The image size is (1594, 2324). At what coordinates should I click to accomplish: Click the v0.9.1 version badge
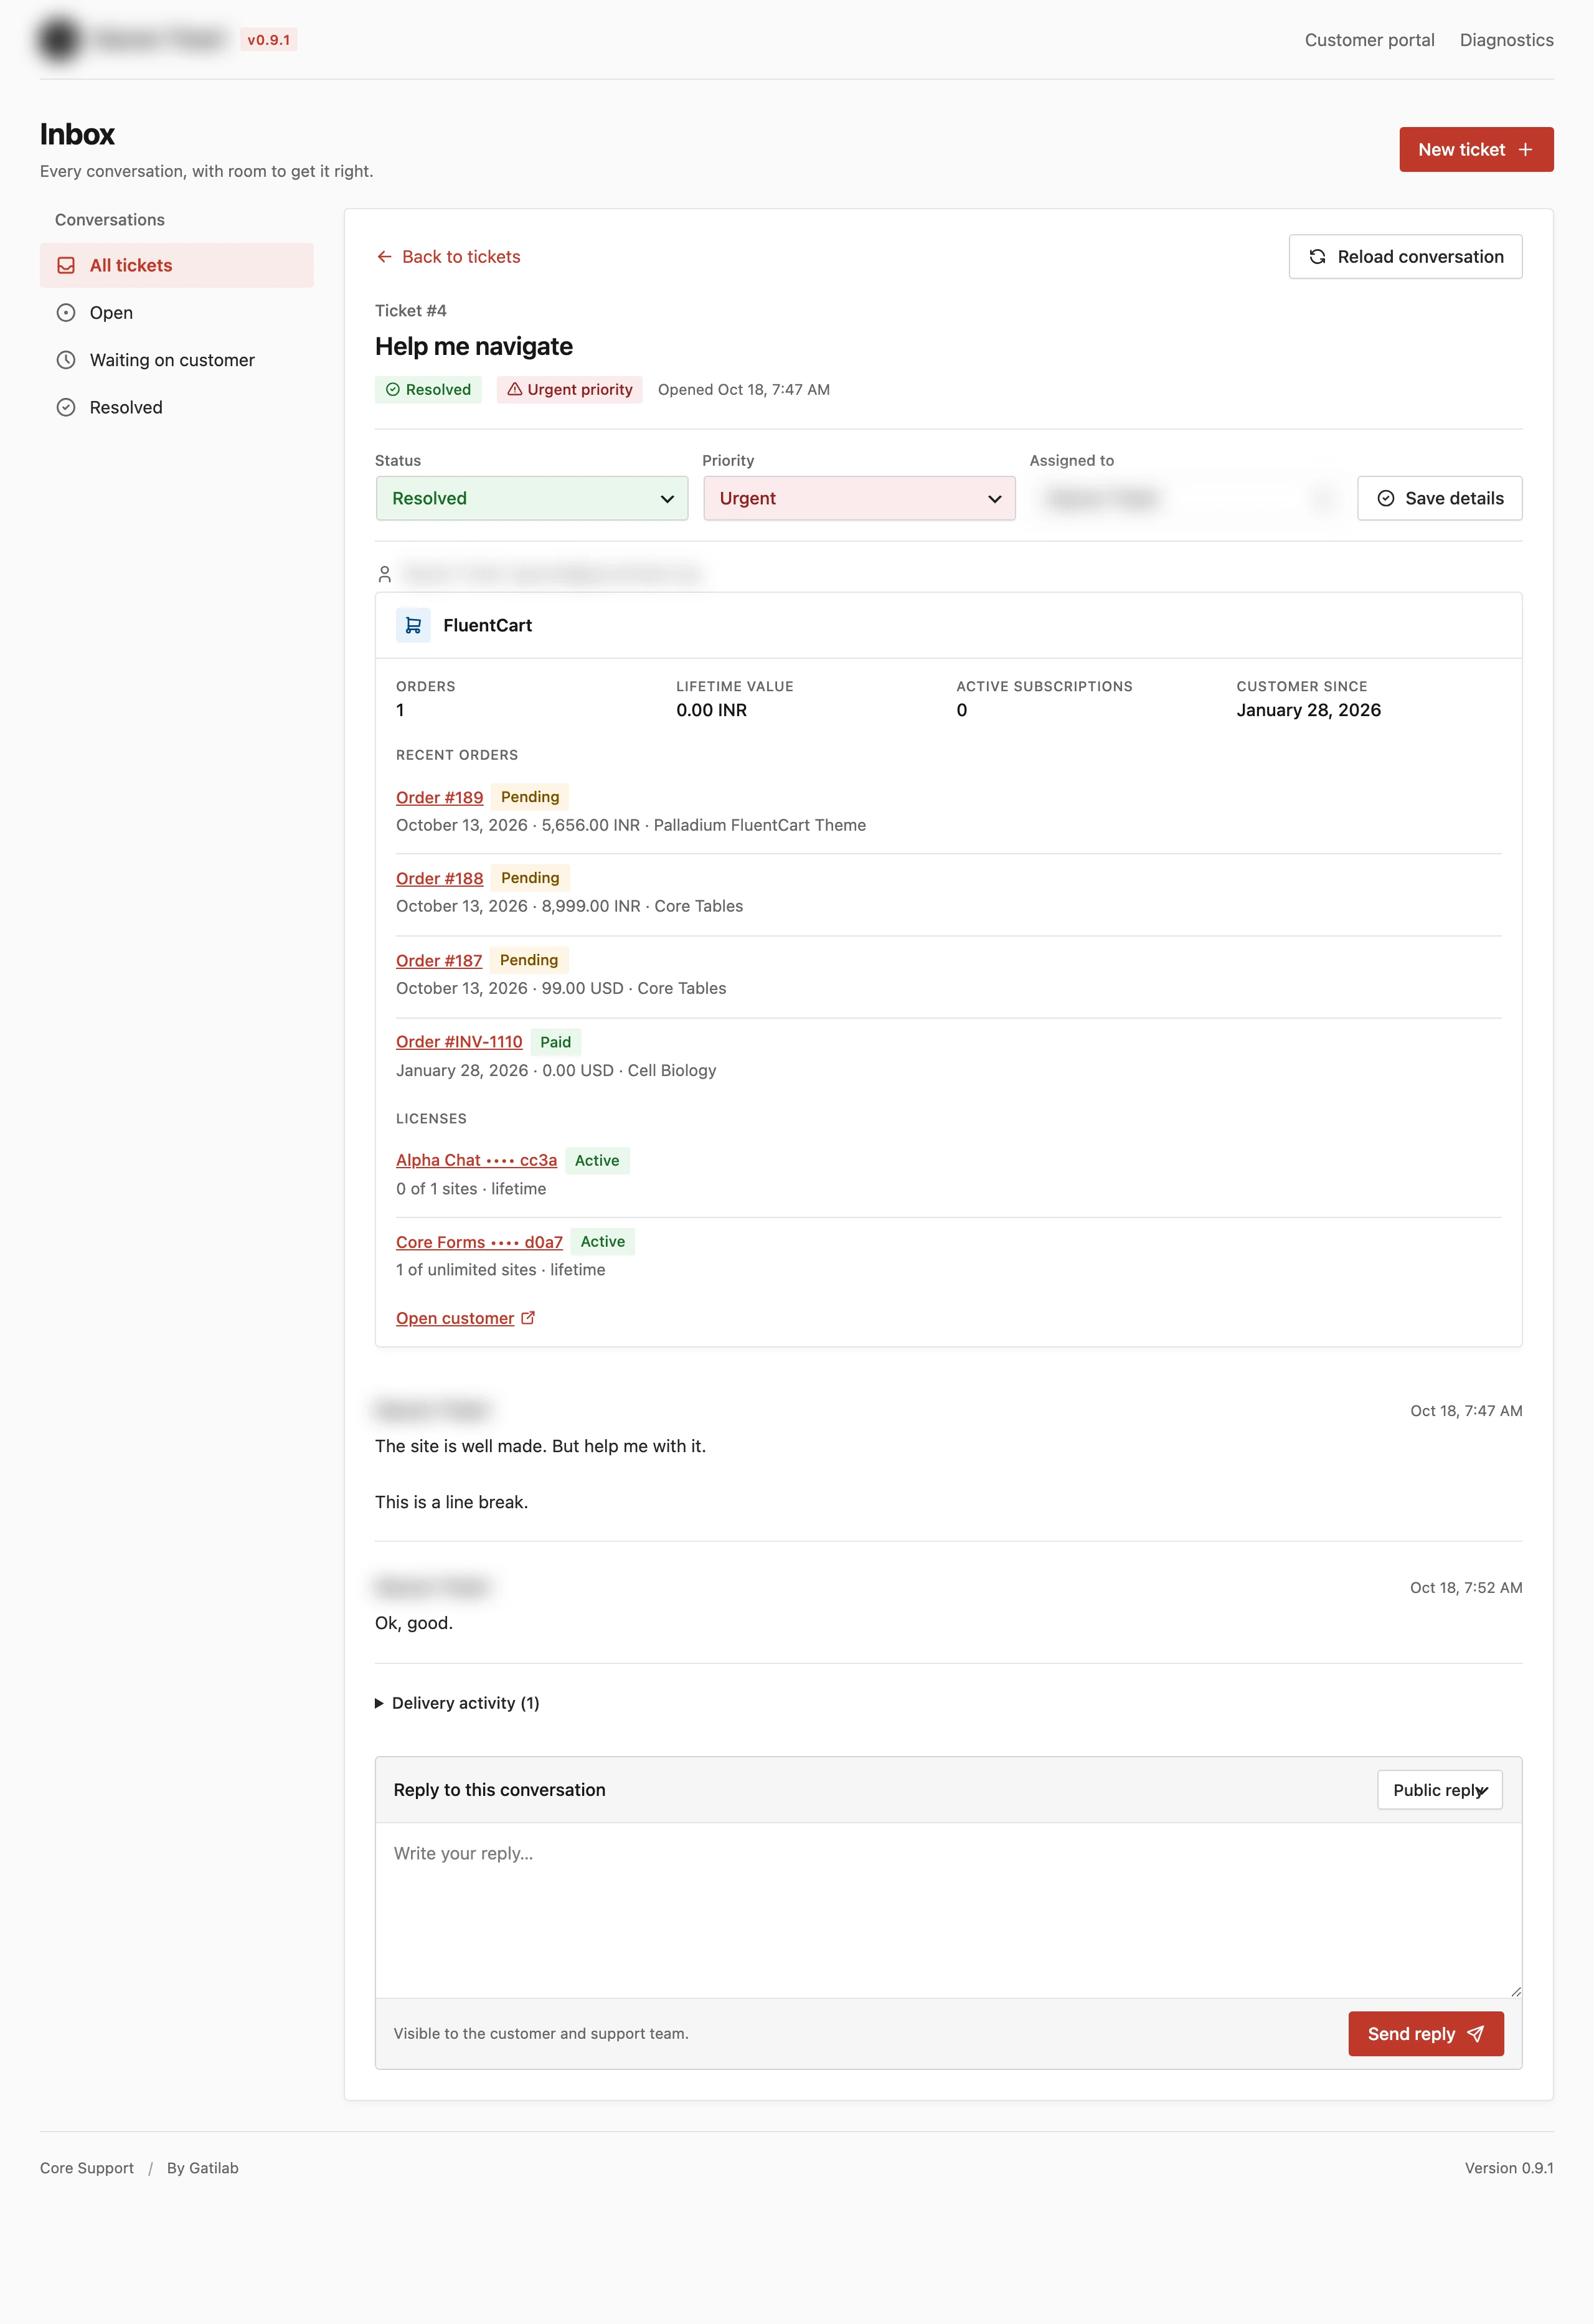coord(268,40)
